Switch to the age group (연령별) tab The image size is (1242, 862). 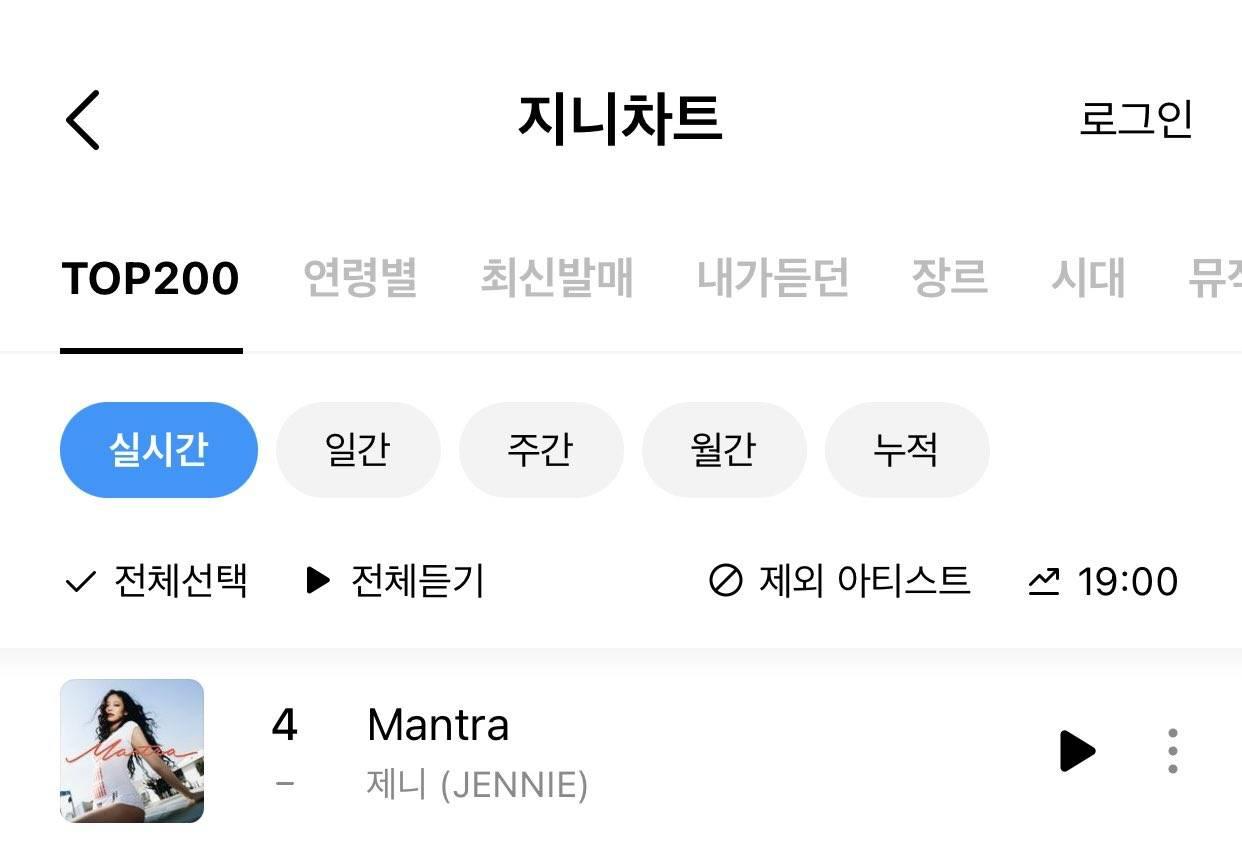tap(360, 278)
